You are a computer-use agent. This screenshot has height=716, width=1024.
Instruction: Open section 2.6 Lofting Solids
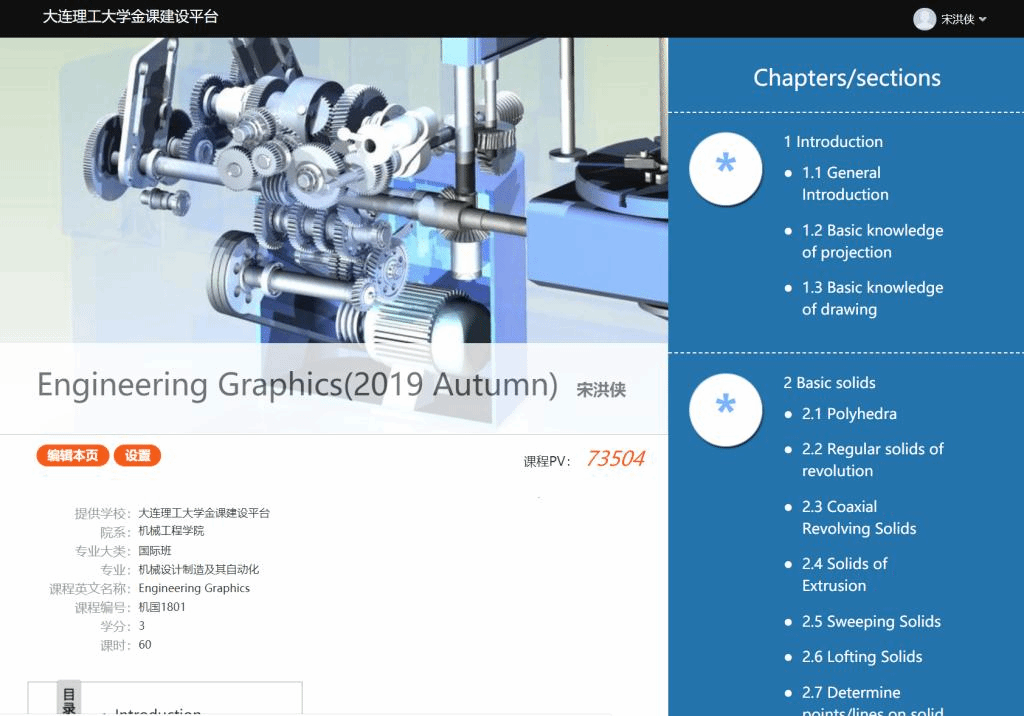click(x=861, y=657)
